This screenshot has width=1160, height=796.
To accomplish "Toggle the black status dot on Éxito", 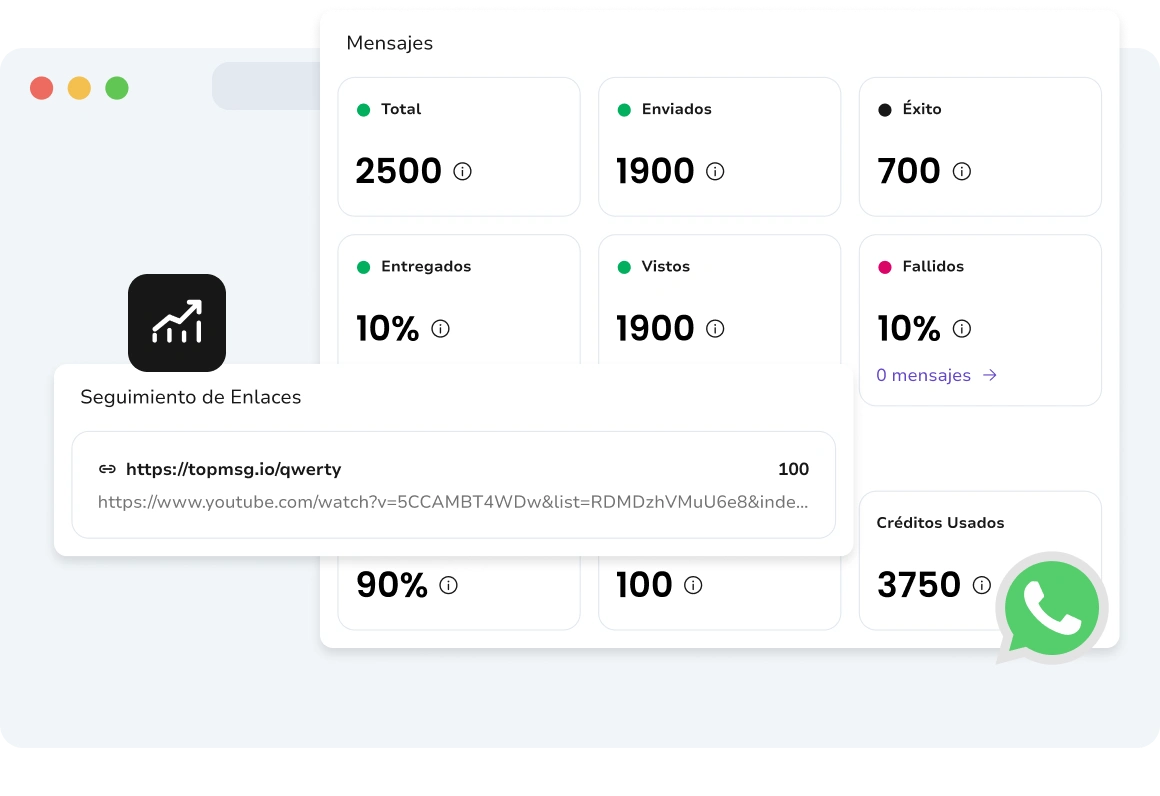I will (885, 110).
